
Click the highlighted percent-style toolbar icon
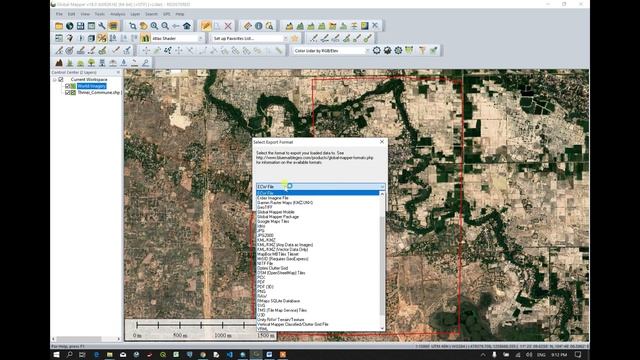102,38
